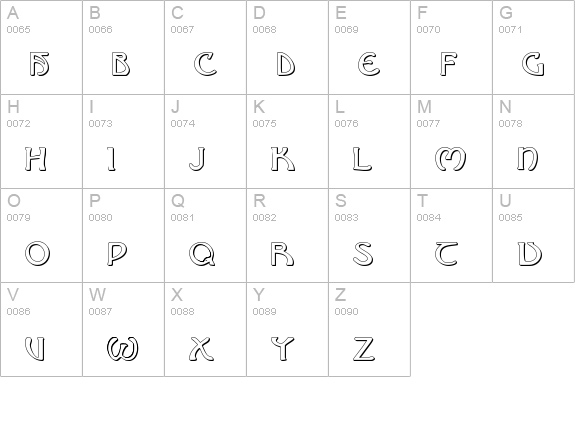Click the Q glyph preview
This screenshot has width=575, height=421.
(202, 254)
